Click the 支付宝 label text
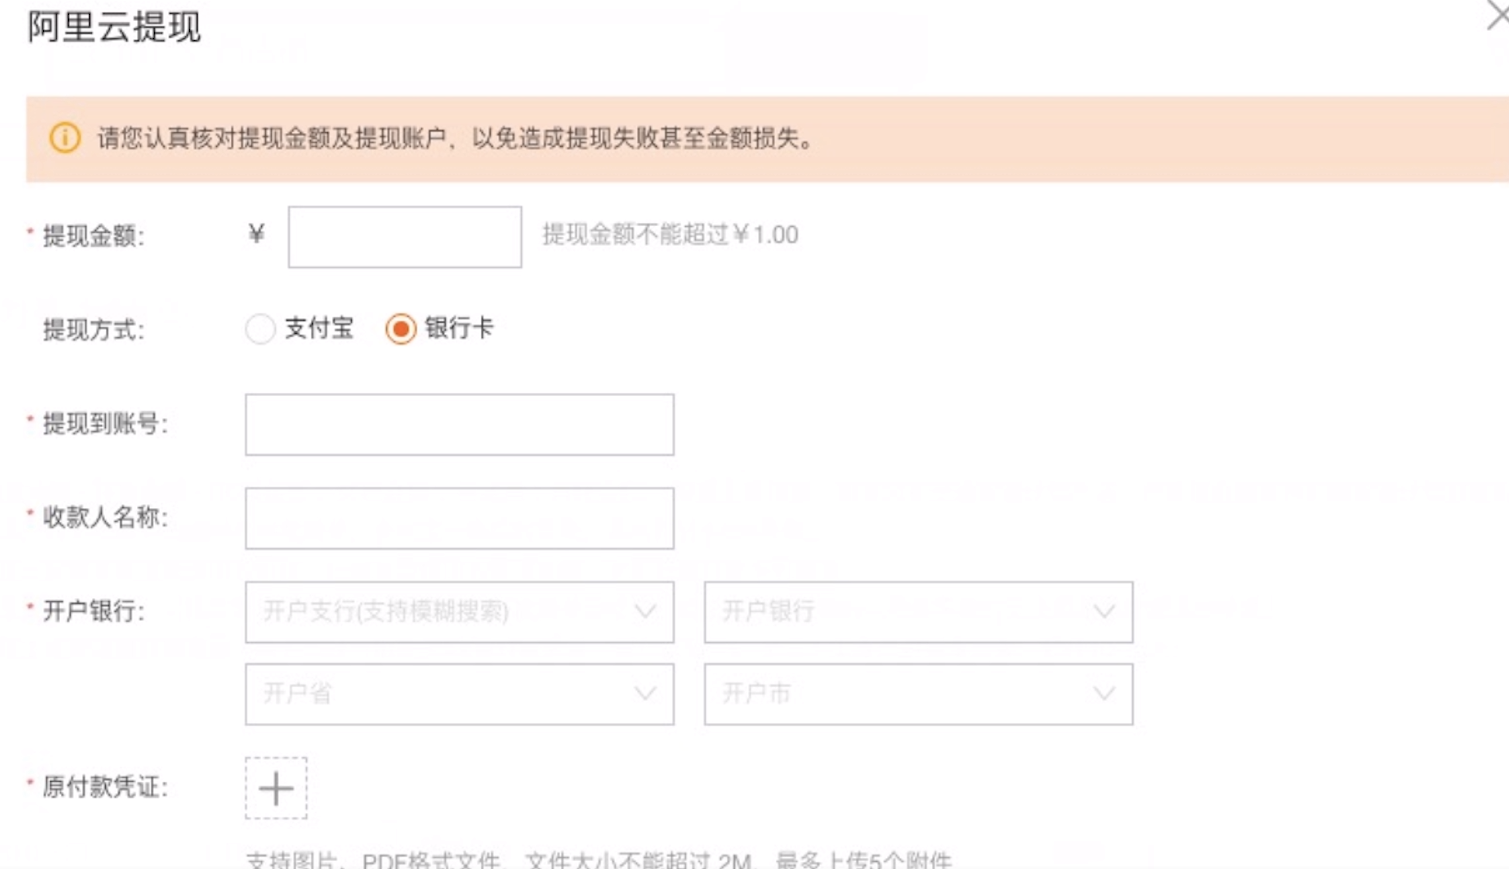The width and height of the screenshot is (1509, 869). pos(319,328)
